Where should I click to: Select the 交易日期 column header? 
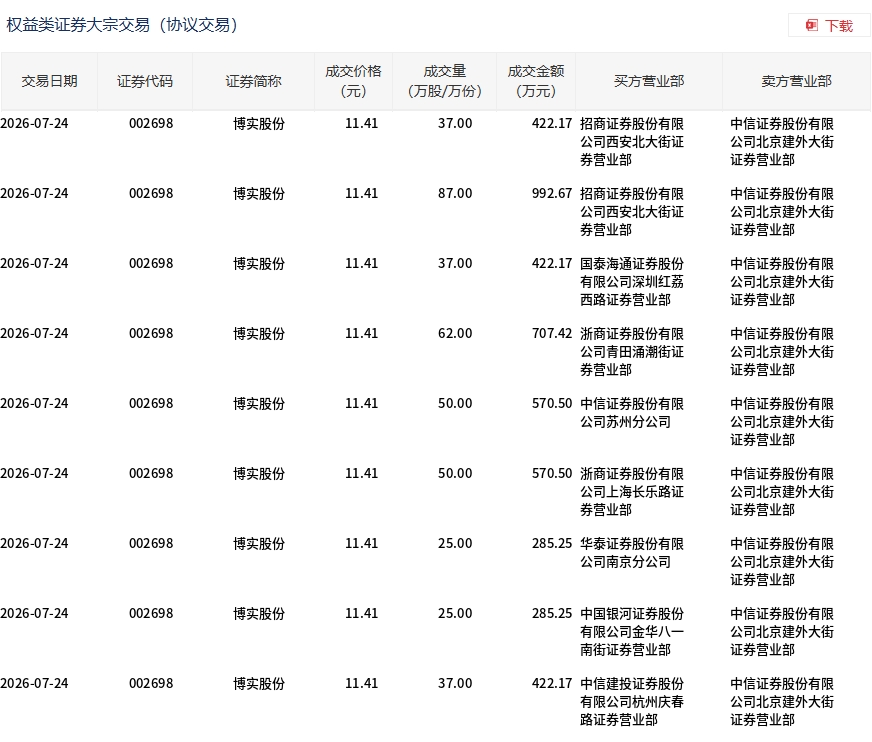click(49, 81)
